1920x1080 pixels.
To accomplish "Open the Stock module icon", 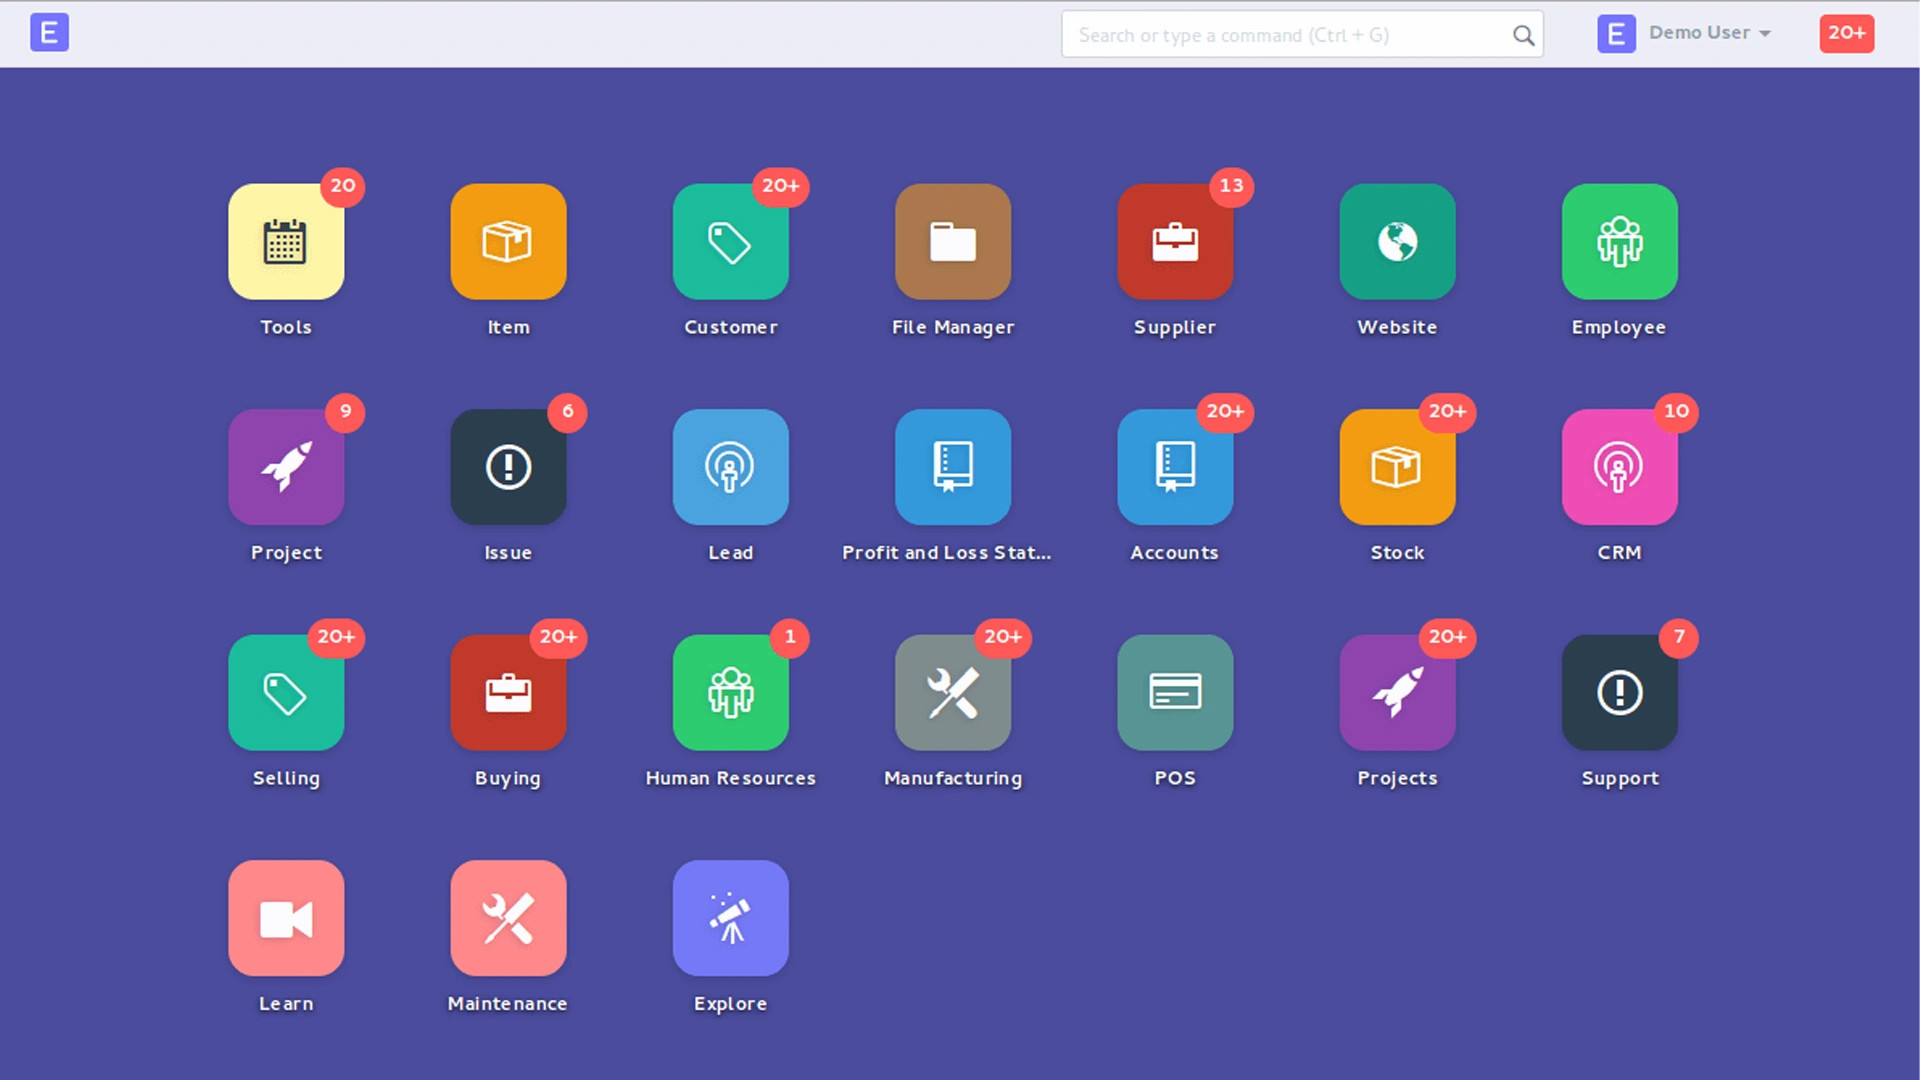I will pyautogui.click(x=1397, y=467).
